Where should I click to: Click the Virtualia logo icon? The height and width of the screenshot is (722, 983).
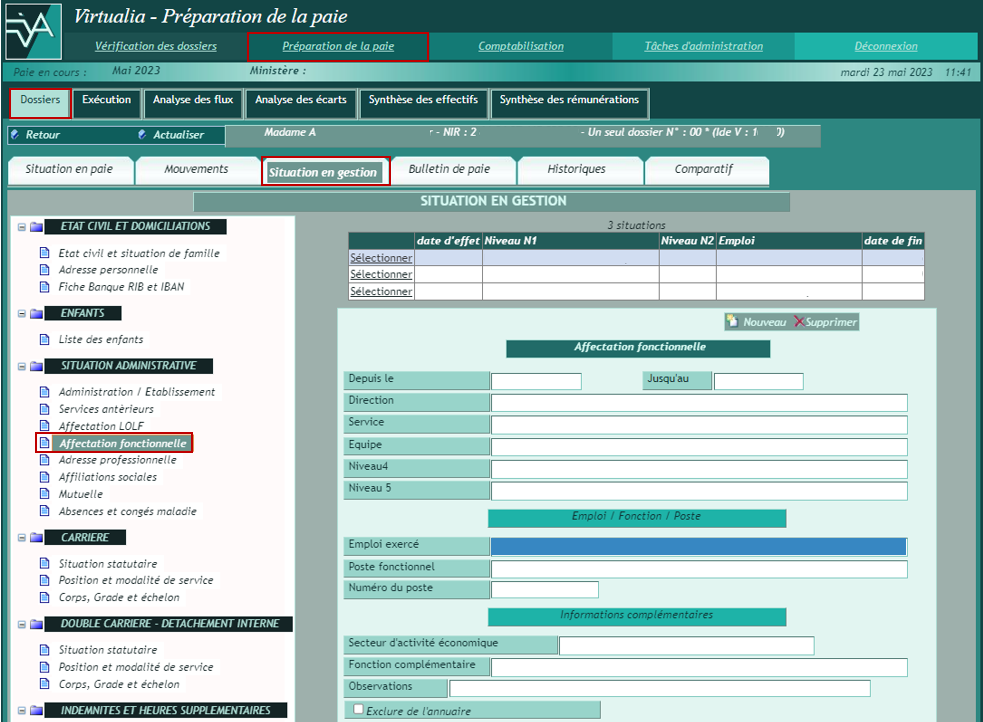pyautogui.click(x=32, y=31)
